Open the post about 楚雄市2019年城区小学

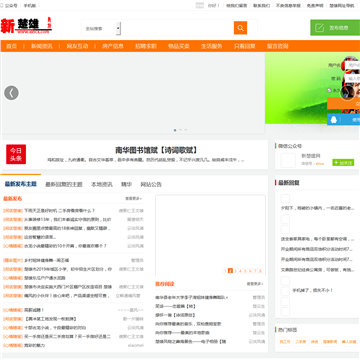[x=68, y=269]
